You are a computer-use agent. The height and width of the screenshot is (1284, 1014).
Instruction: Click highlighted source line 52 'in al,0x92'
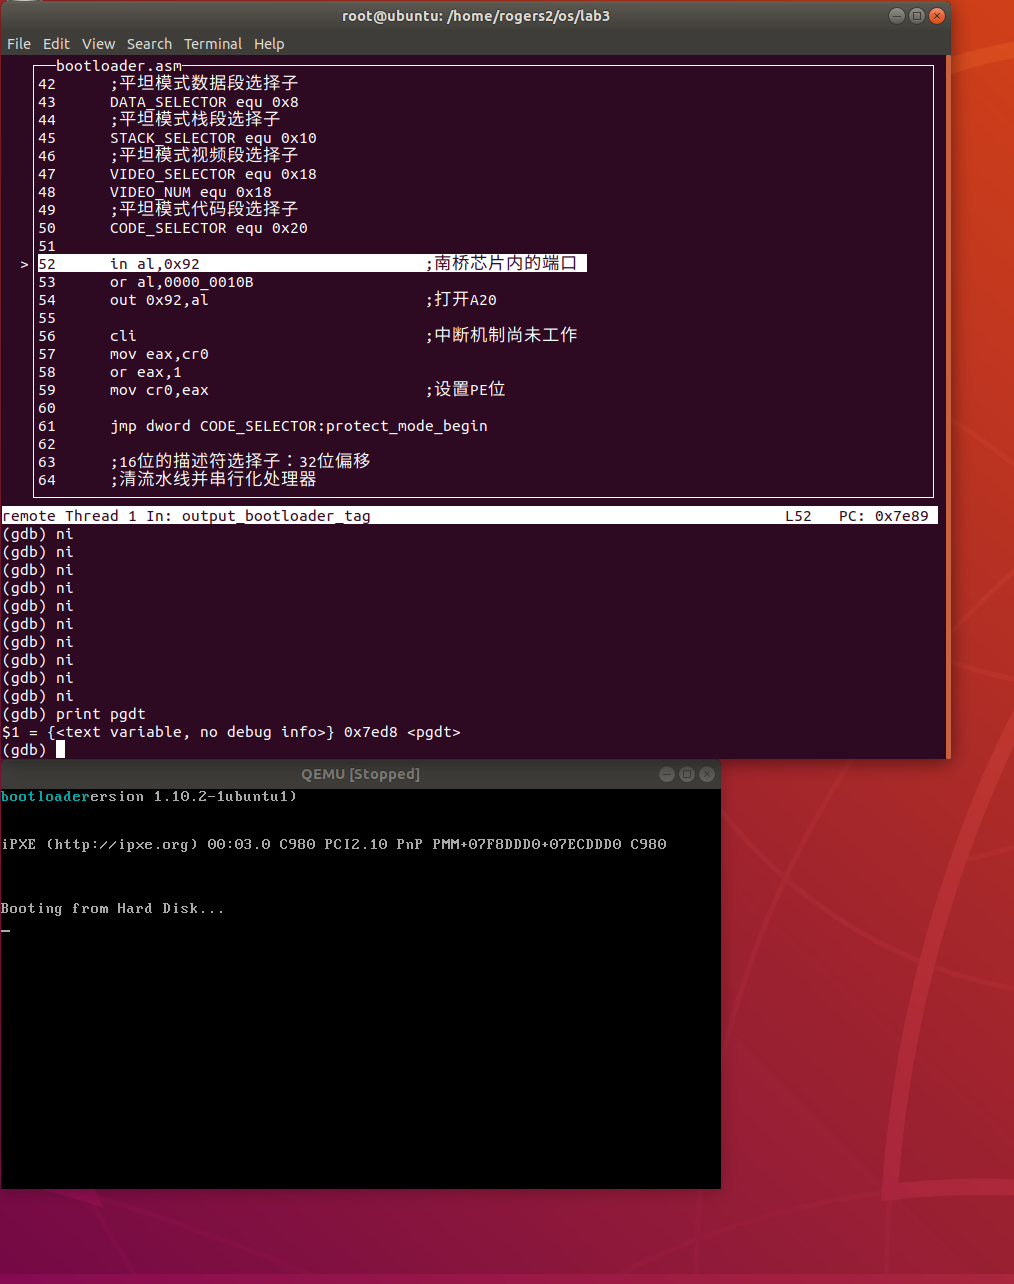point(155,264)
